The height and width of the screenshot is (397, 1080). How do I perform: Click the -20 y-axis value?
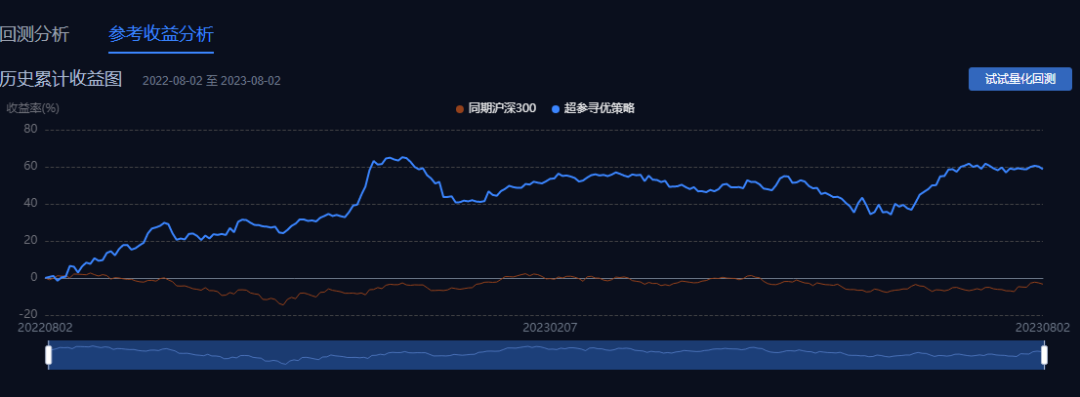(x=28, y=314)
